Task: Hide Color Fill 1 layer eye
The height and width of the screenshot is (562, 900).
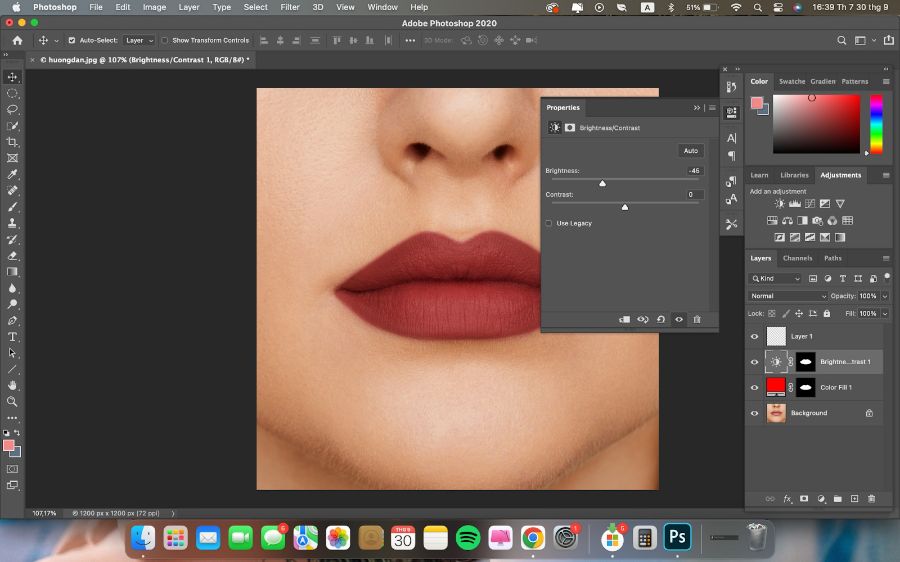Action: click(755, 387)
